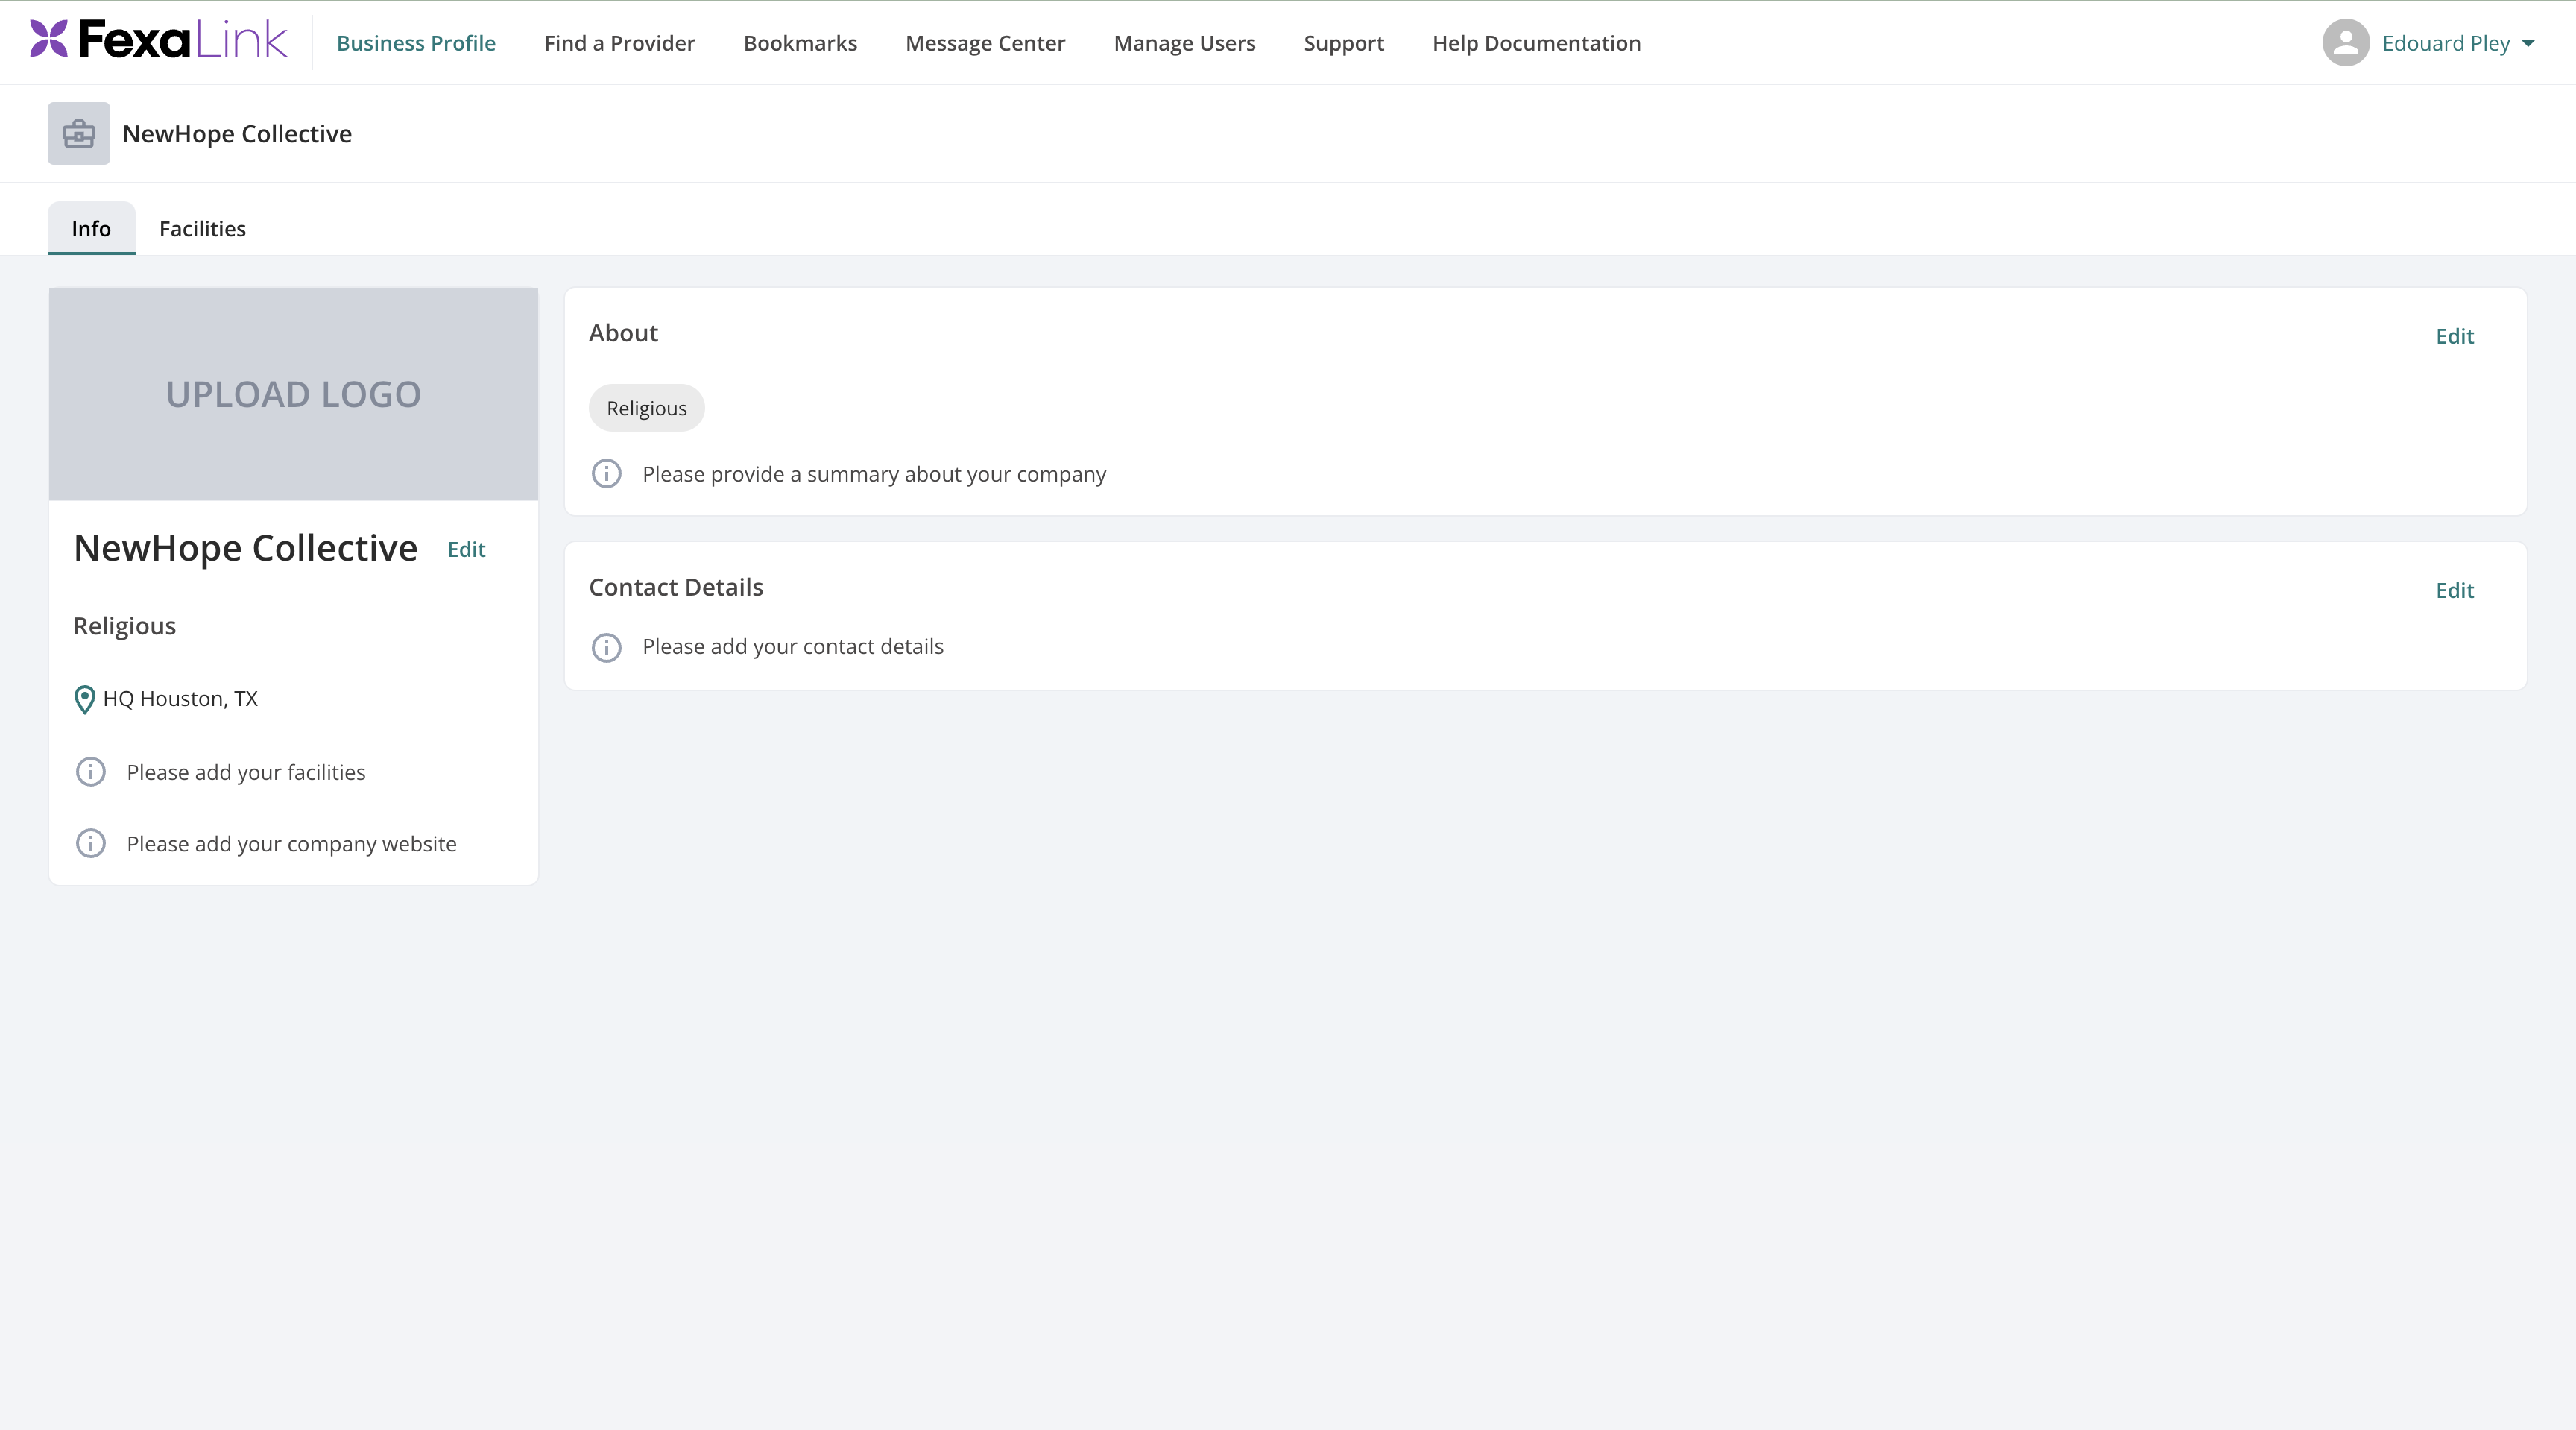Click the user avatar icon

[x=2345, y=43]
